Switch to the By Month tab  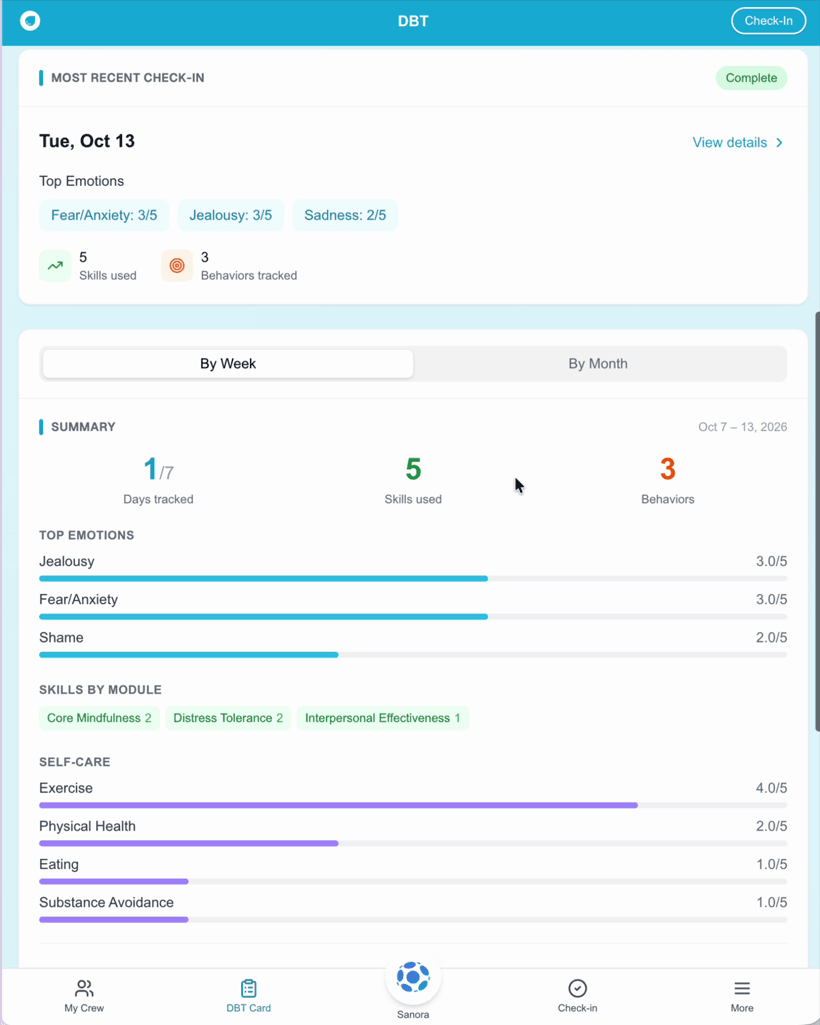click(598, 363)
